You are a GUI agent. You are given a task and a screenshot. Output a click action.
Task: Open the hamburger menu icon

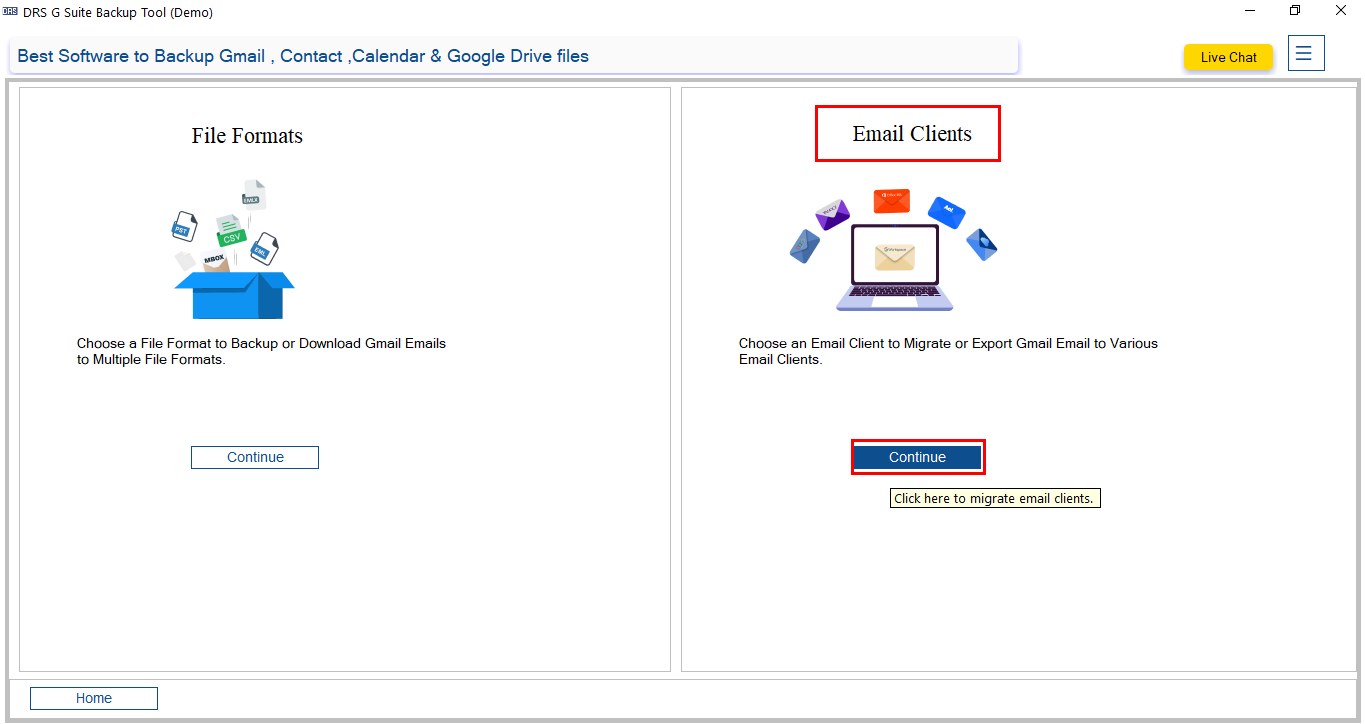click(x=1306, y=54)
